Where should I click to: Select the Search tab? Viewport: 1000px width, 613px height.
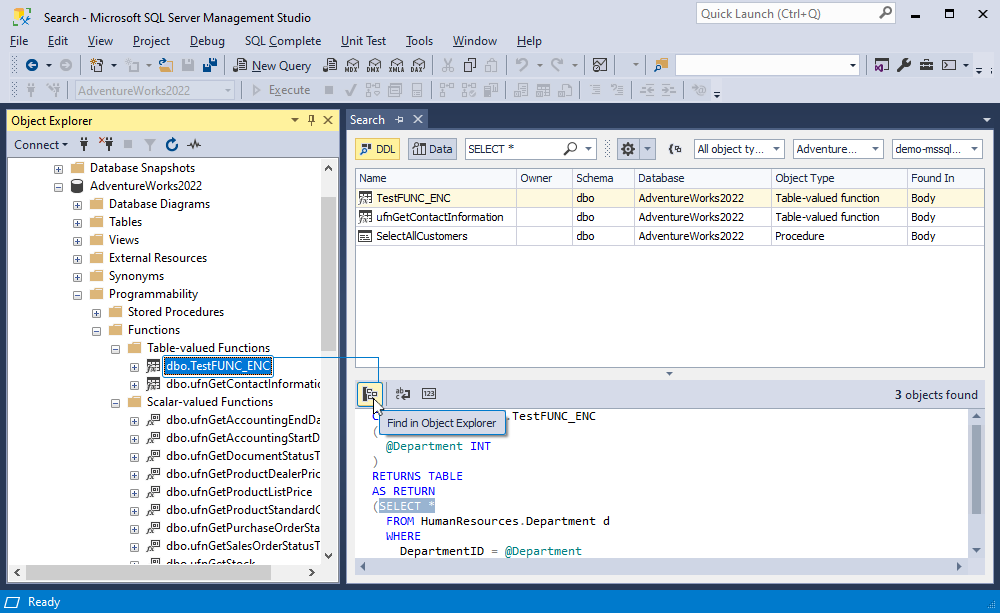click(367, 120)
